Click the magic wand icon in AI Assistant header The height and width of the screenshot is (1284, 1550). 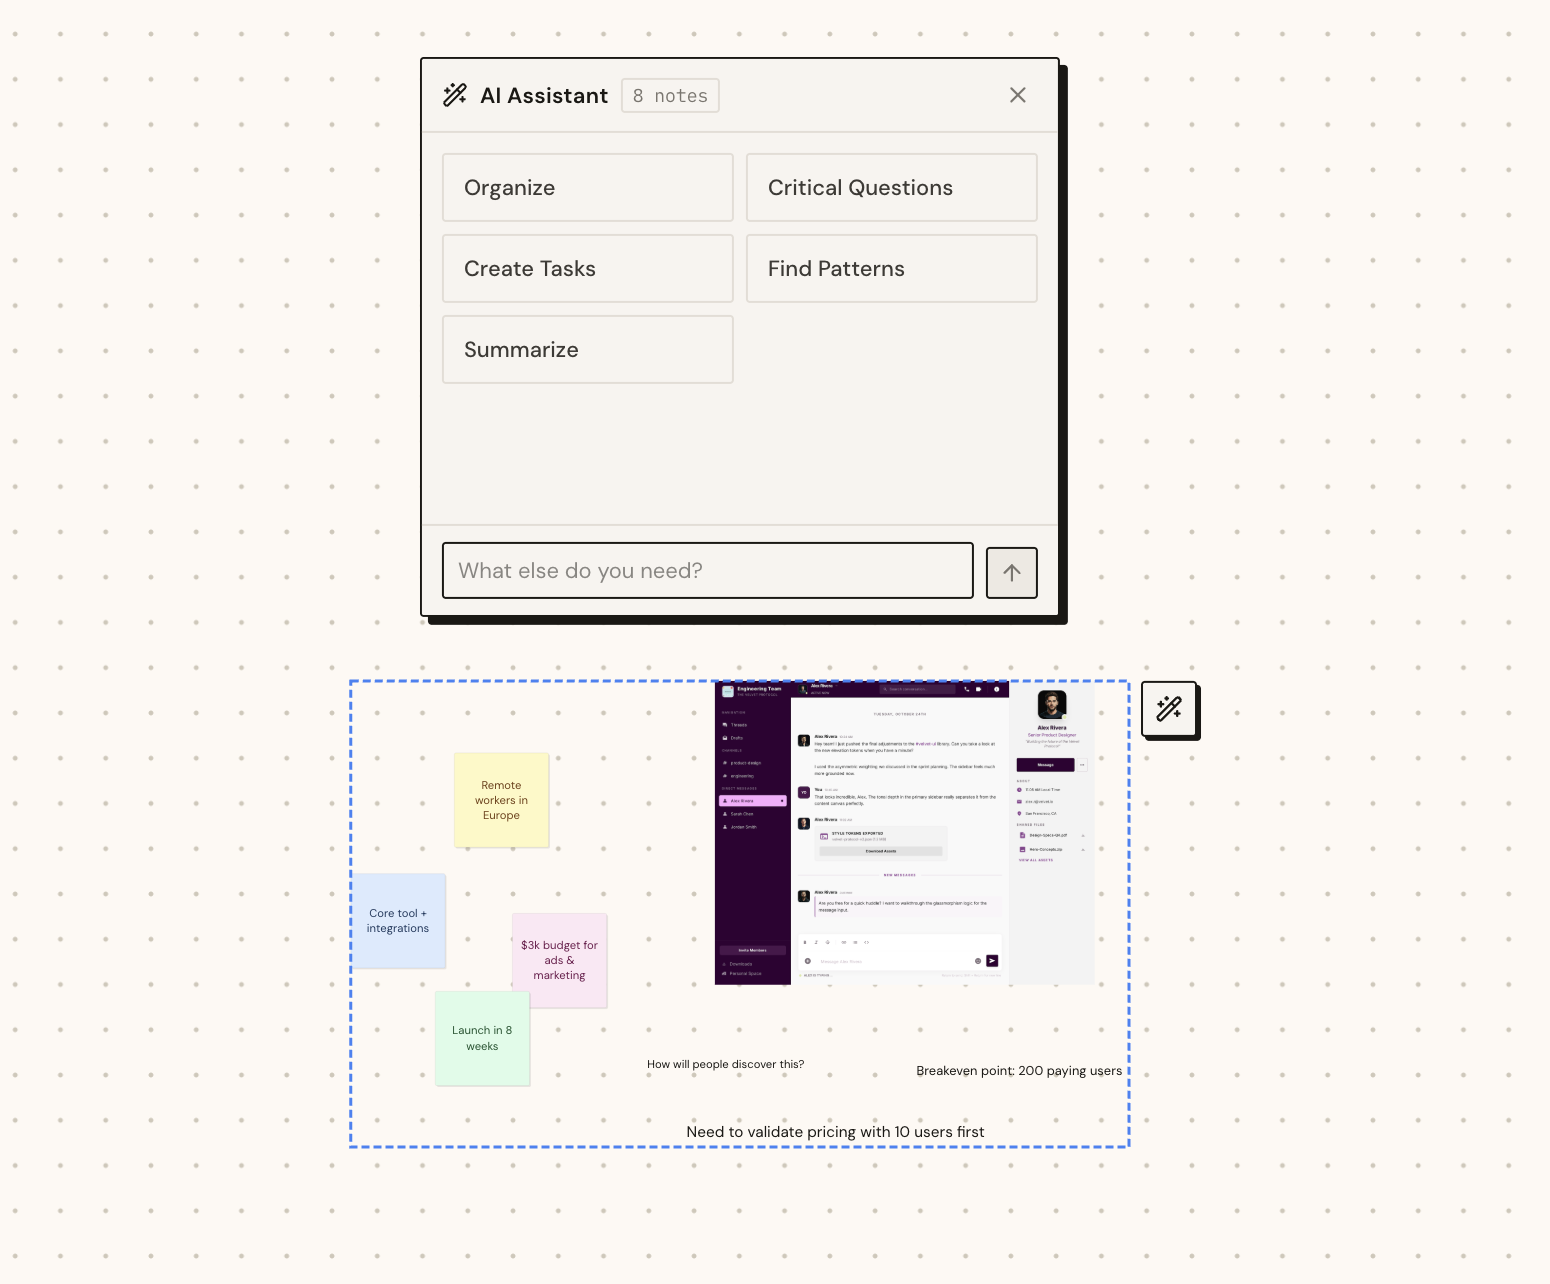pyautogui.click(x=455, y=95)
